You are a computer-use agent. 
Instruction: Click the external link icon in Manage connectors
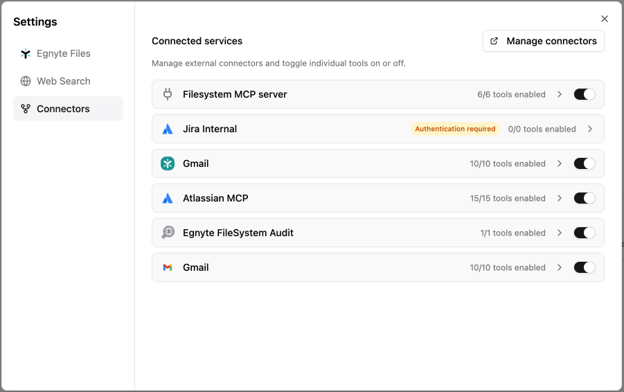click(494, 41)
